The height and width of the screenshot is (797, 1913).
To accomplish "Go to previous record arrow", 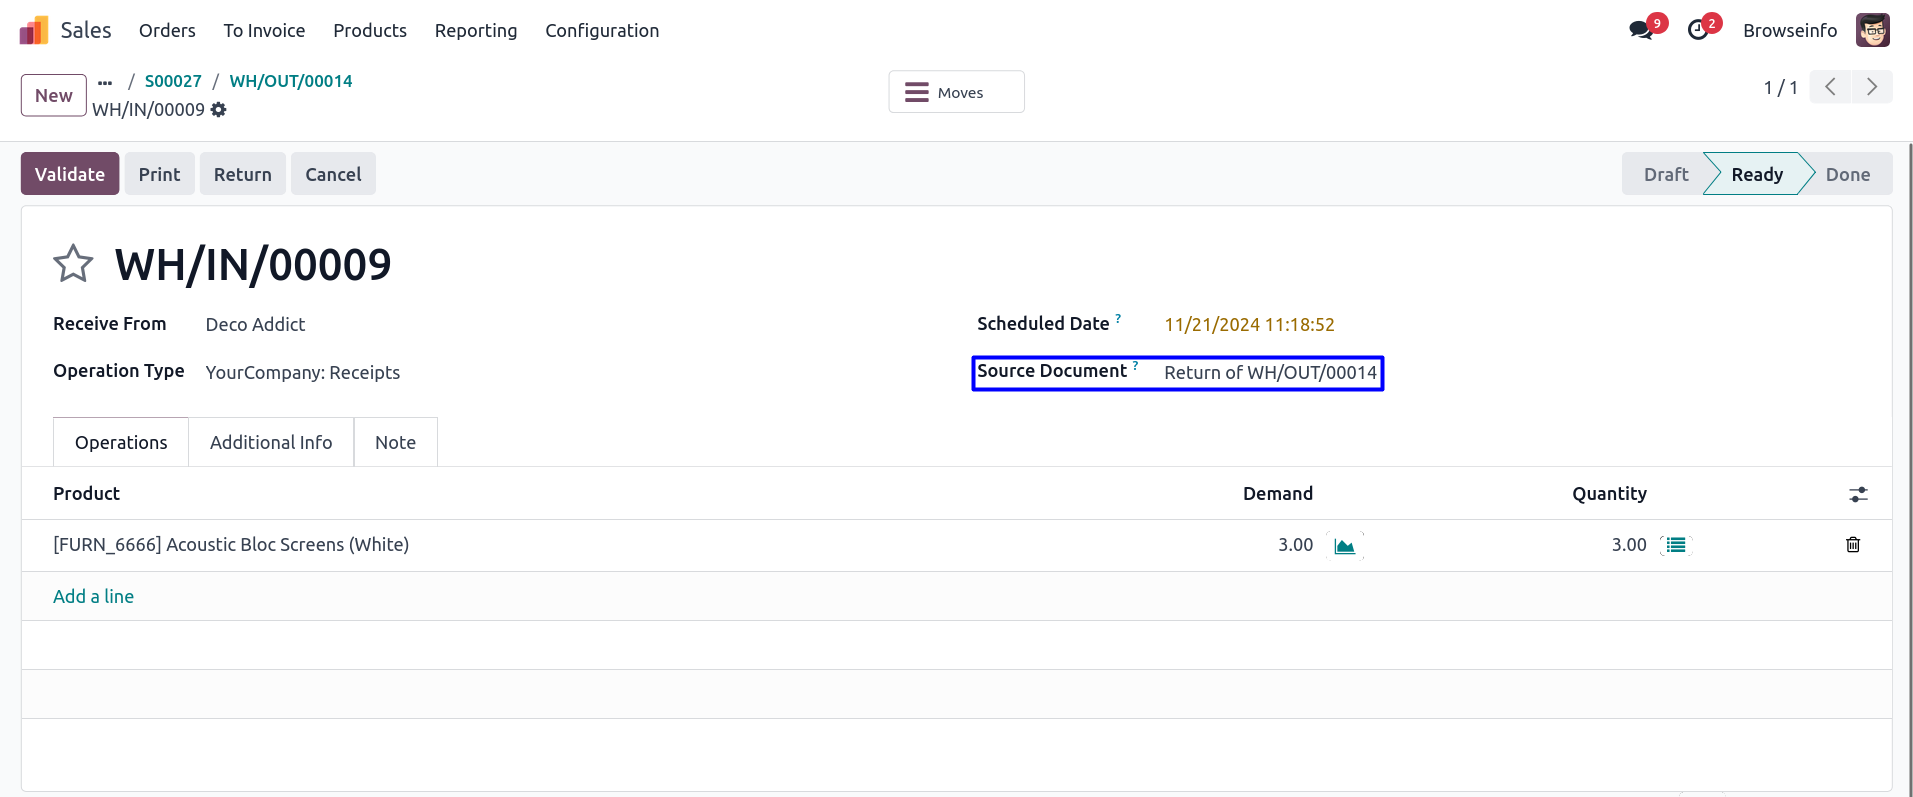I will 1830,88.
